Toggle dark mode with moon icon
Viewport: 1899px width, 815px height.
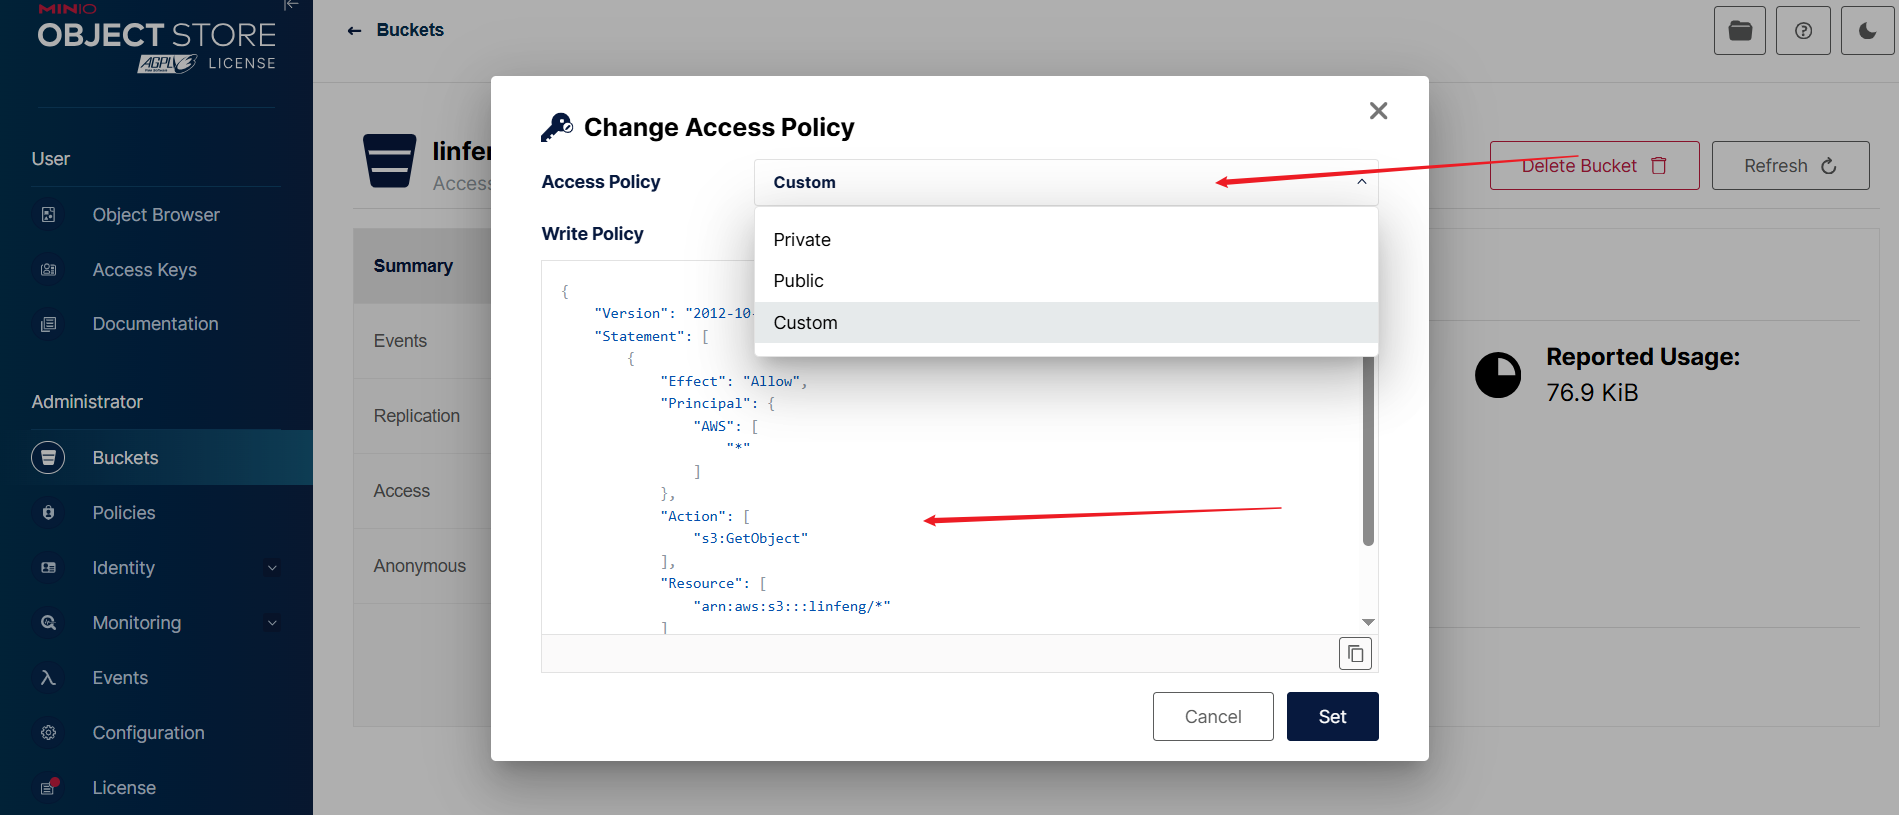(1867, 31)
